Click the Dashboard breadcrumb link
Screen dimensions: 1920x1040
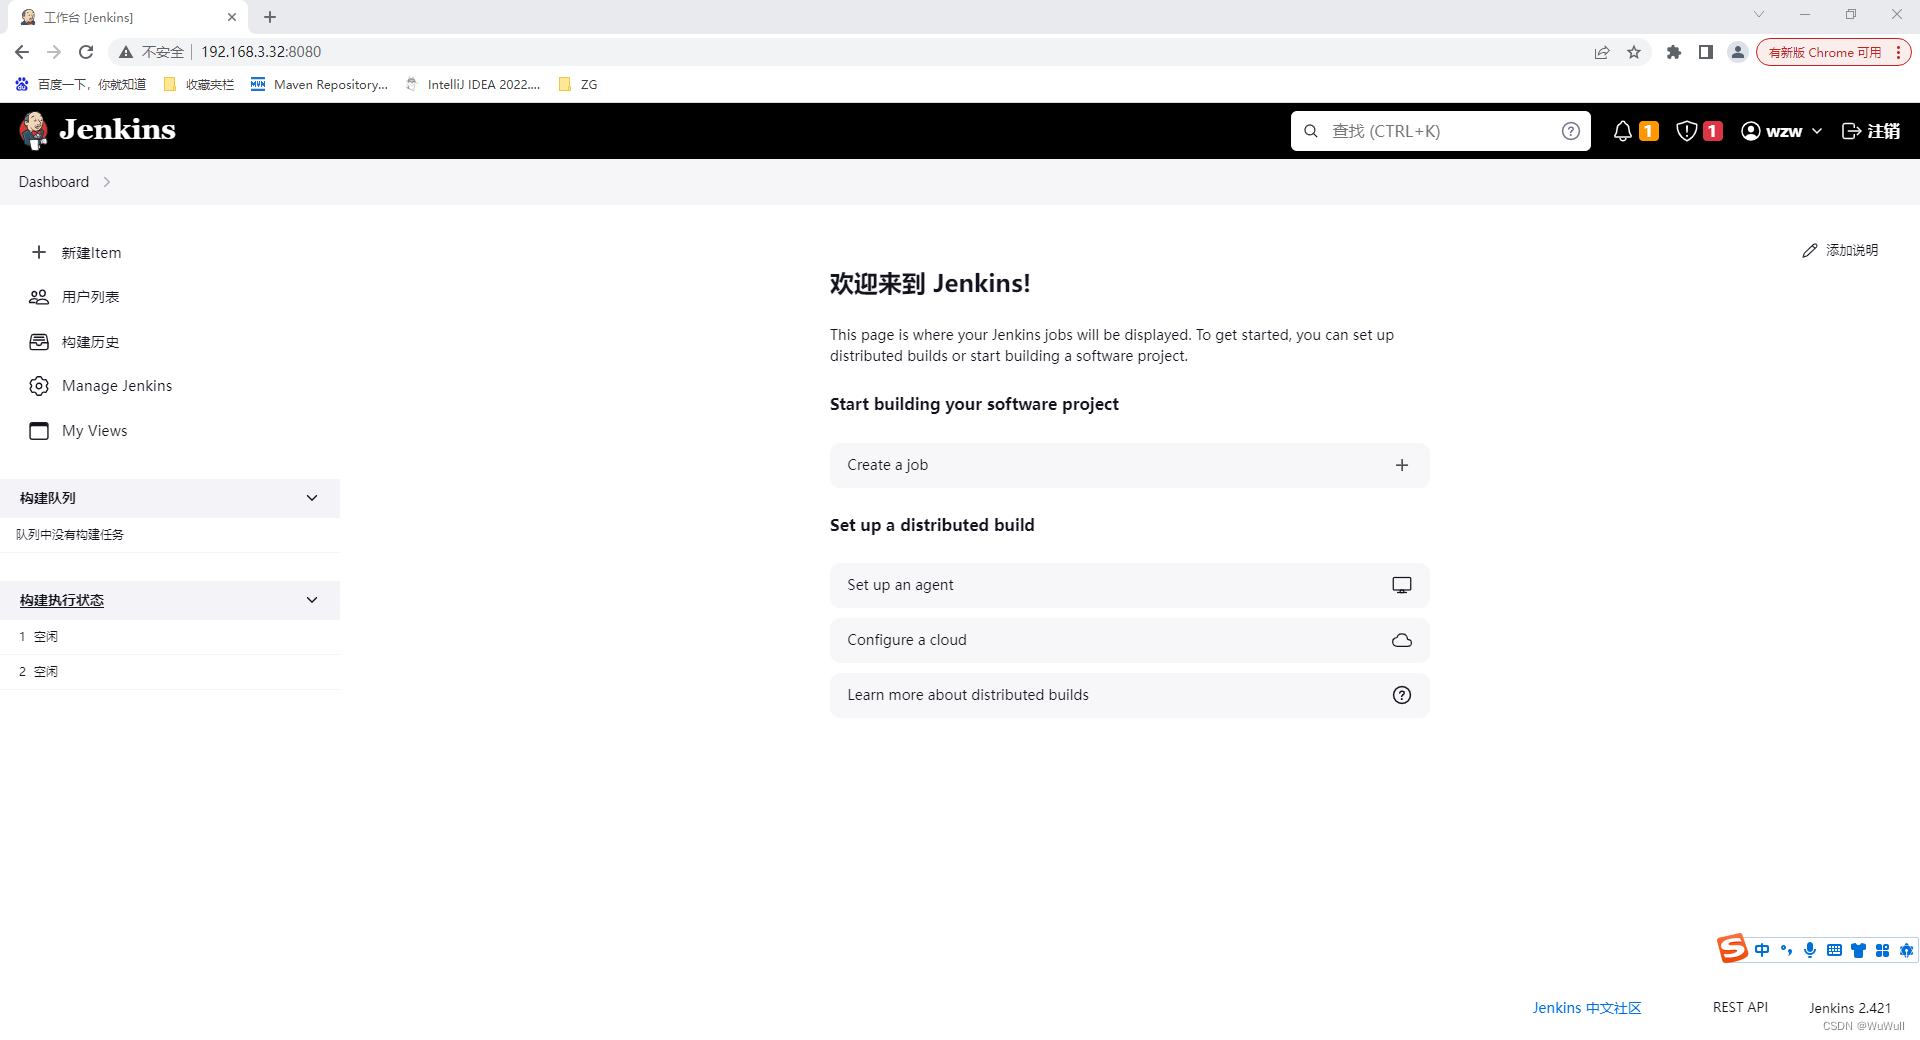click(x=54, y=182)
